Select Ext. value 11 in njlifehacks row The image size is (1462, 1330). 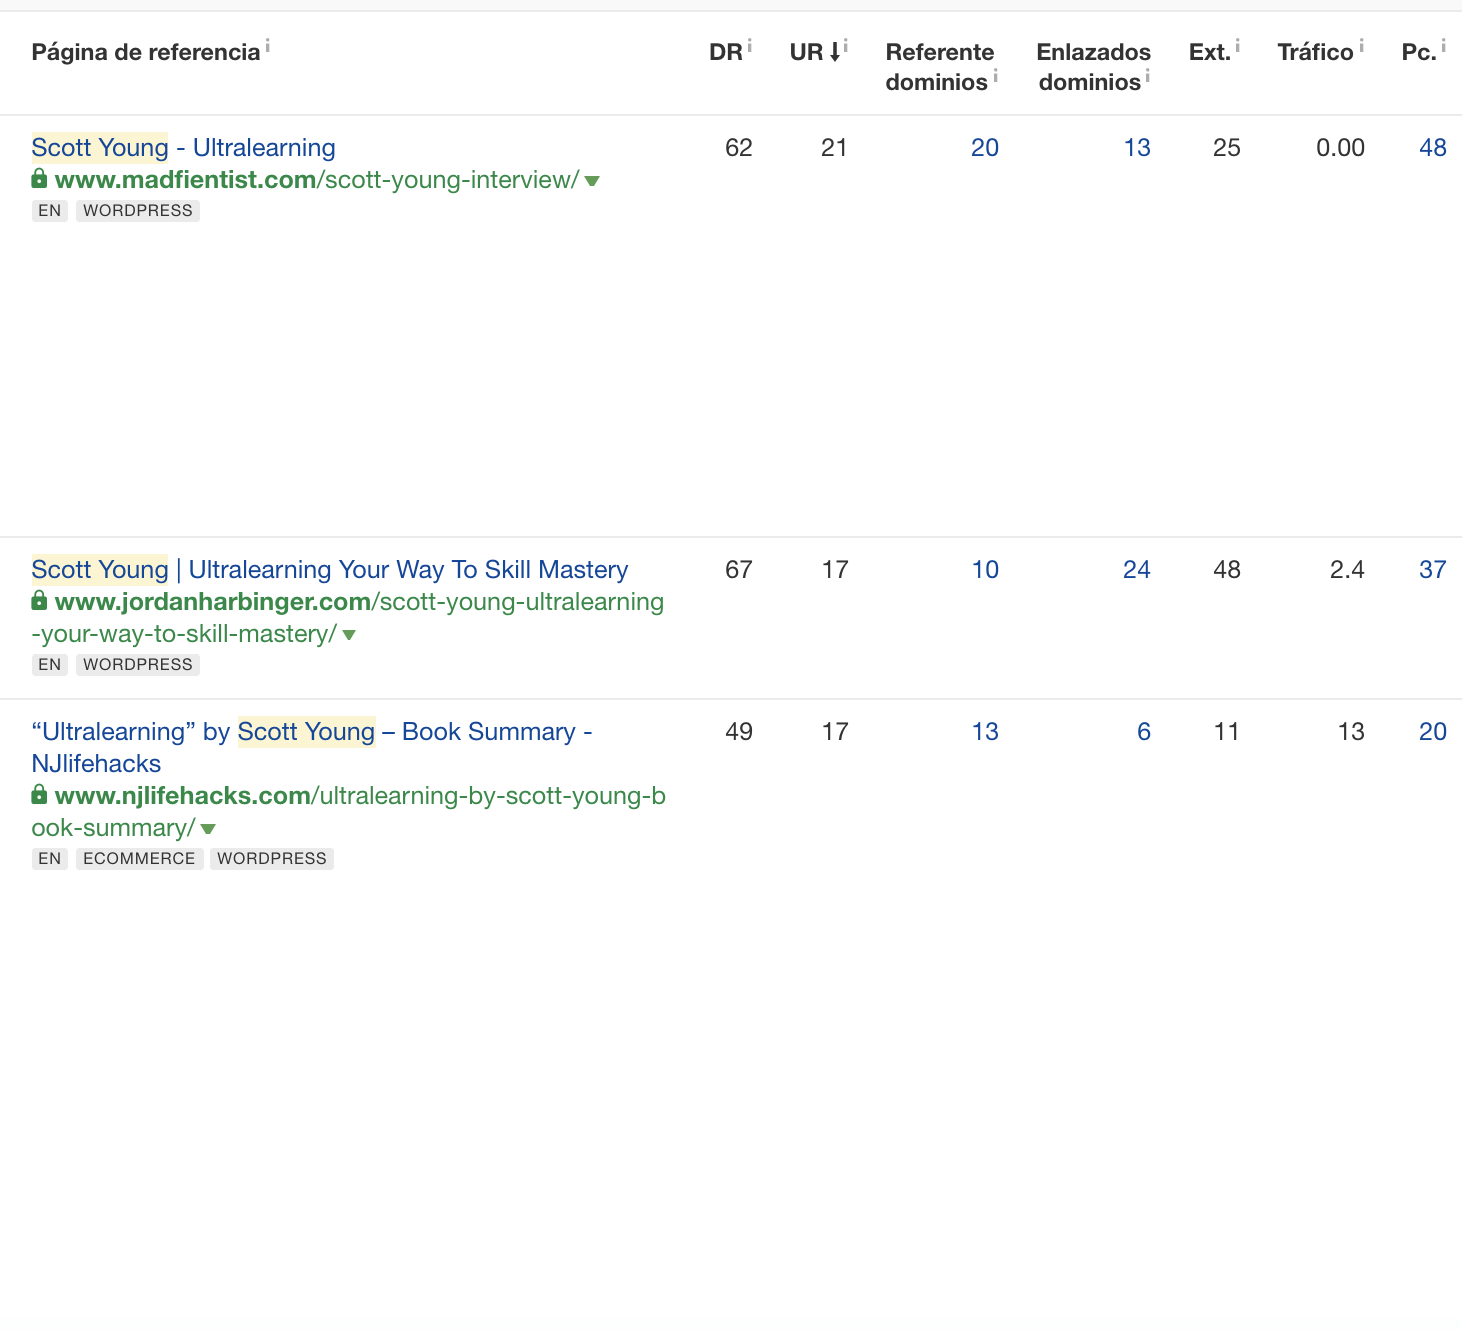pos(1227,732)
